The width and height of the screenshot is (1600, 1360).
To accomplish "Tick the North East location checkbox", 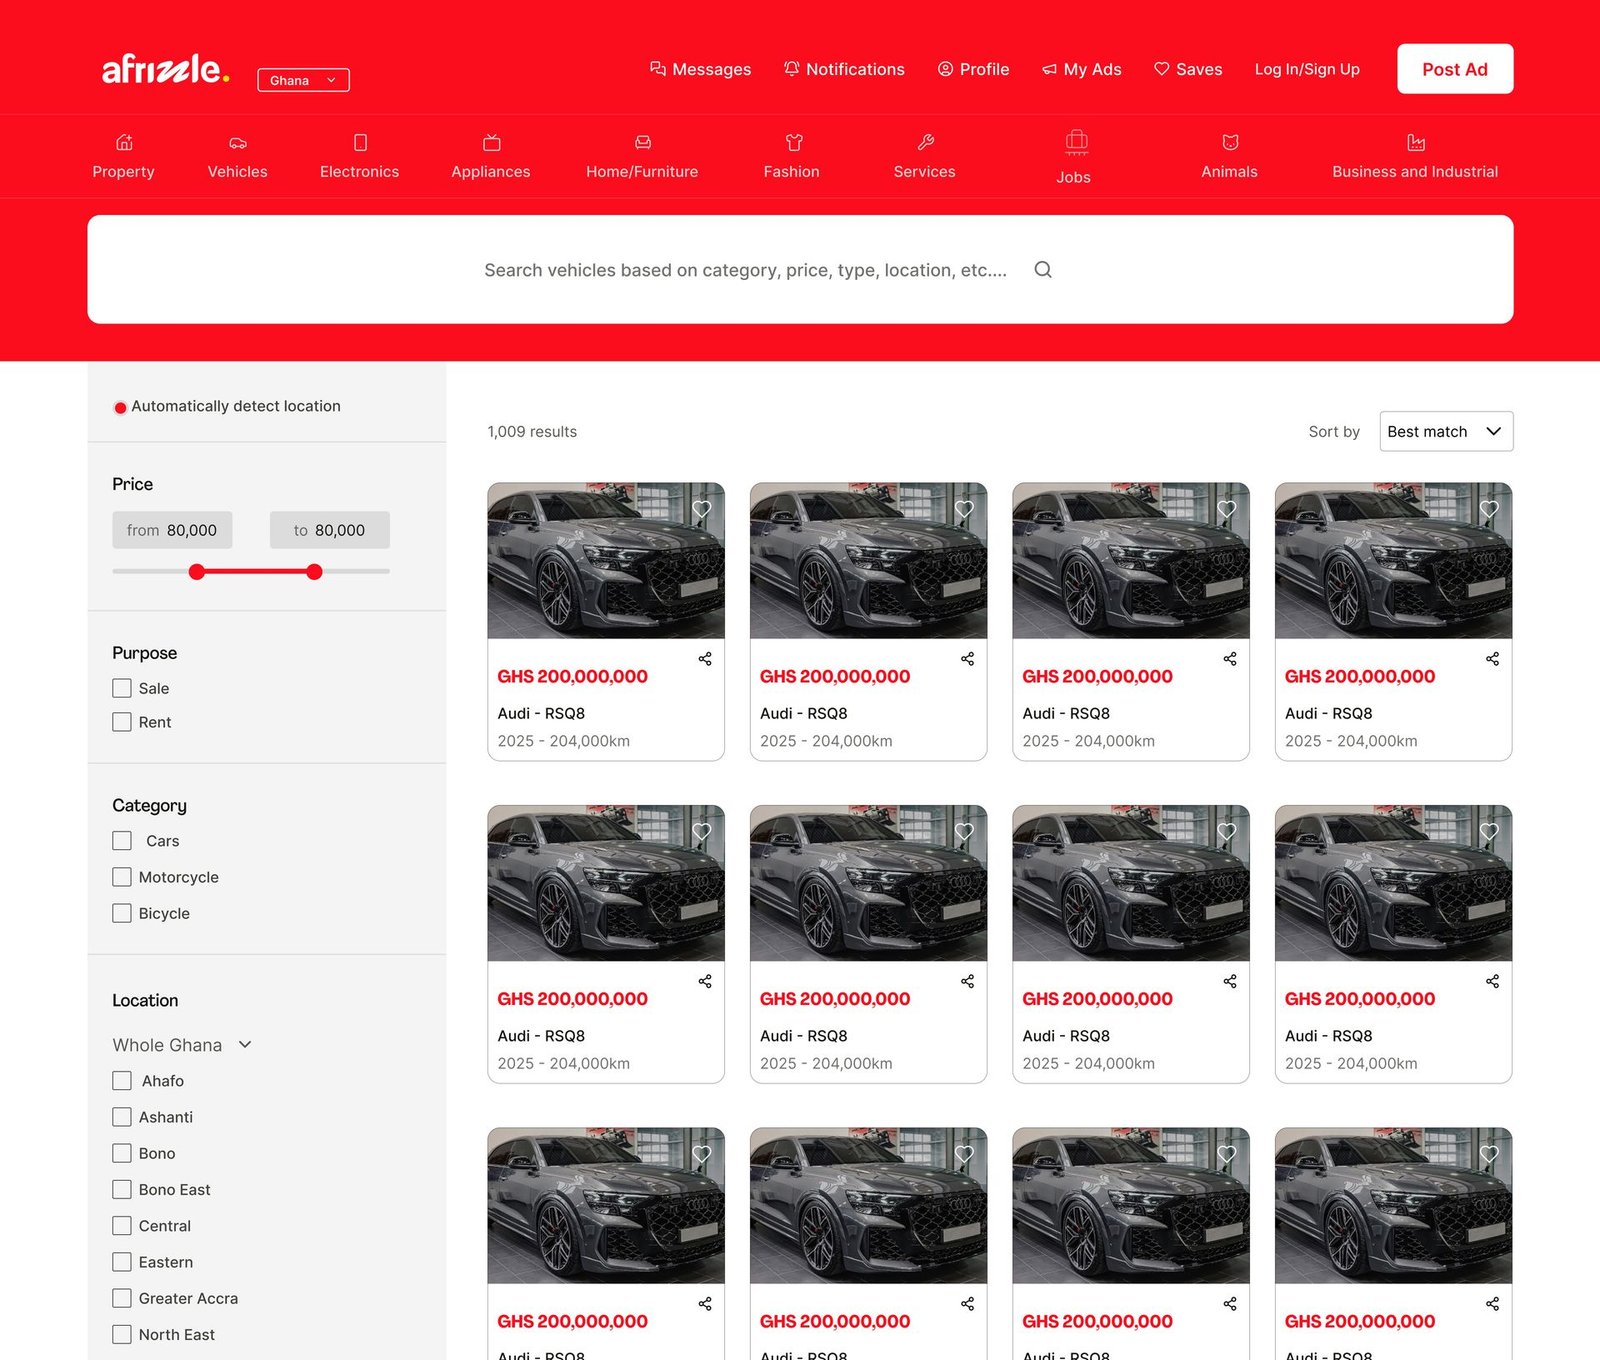I will [x=122, y=1334].
